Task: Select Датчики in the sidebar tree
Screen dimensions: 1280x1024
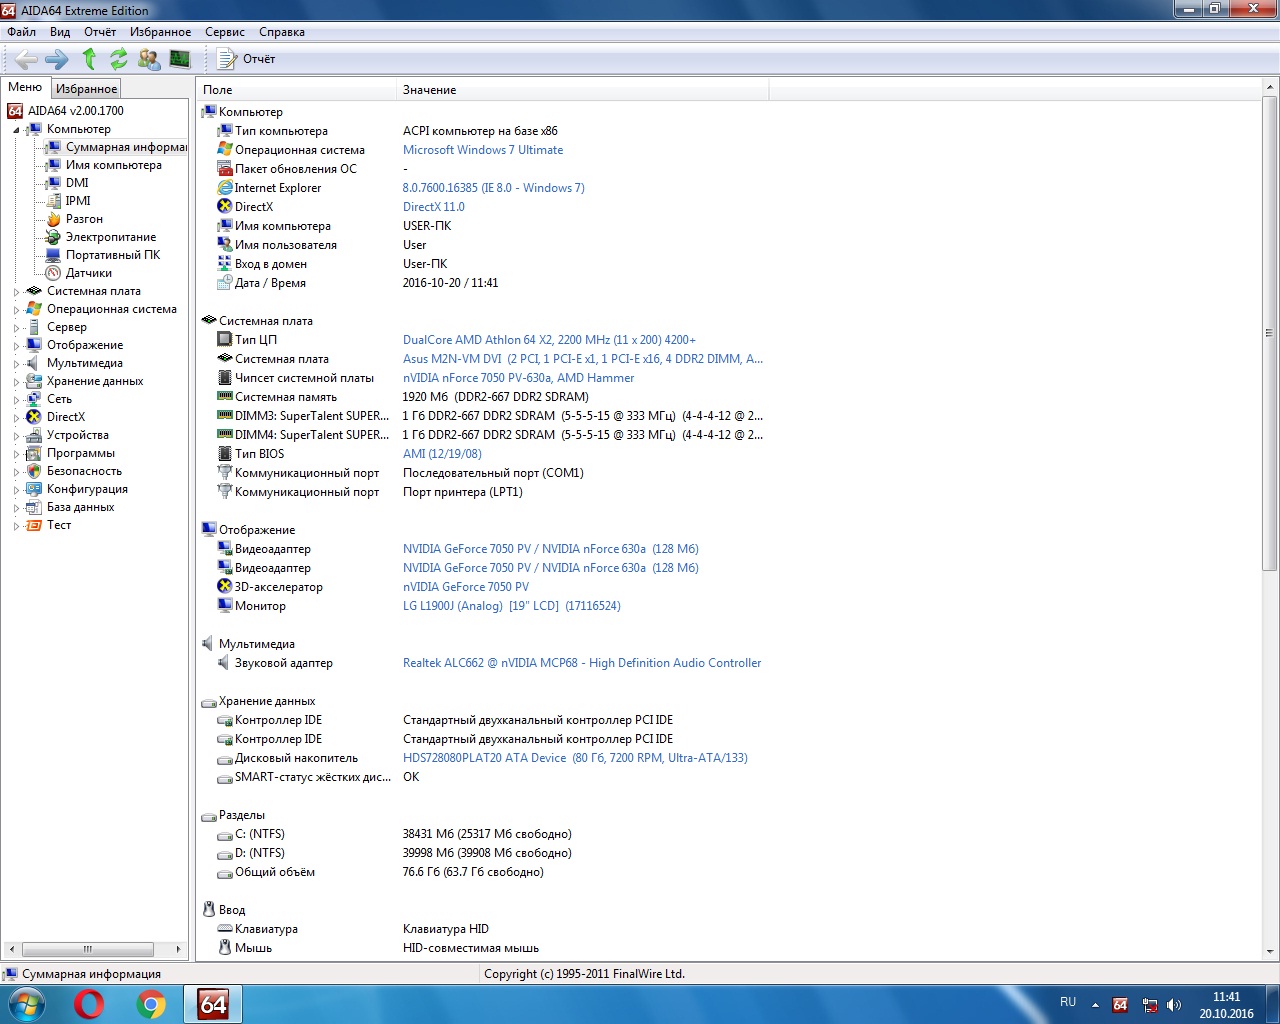Action: [x=88, y=273]
